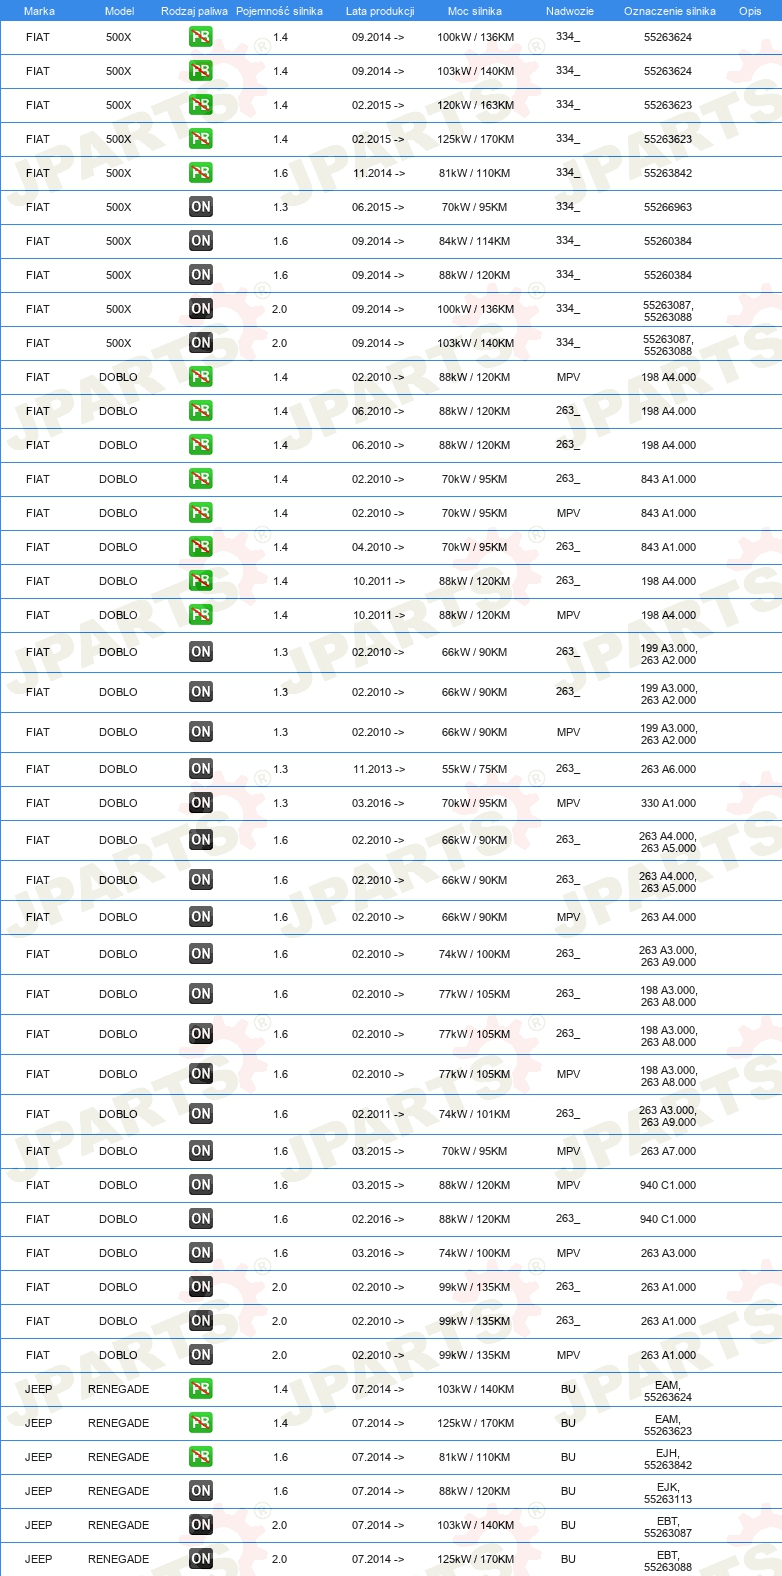Select engine code EBT, 55263088
Screen dimensions: 782x1576
(x=668, y=1560)
